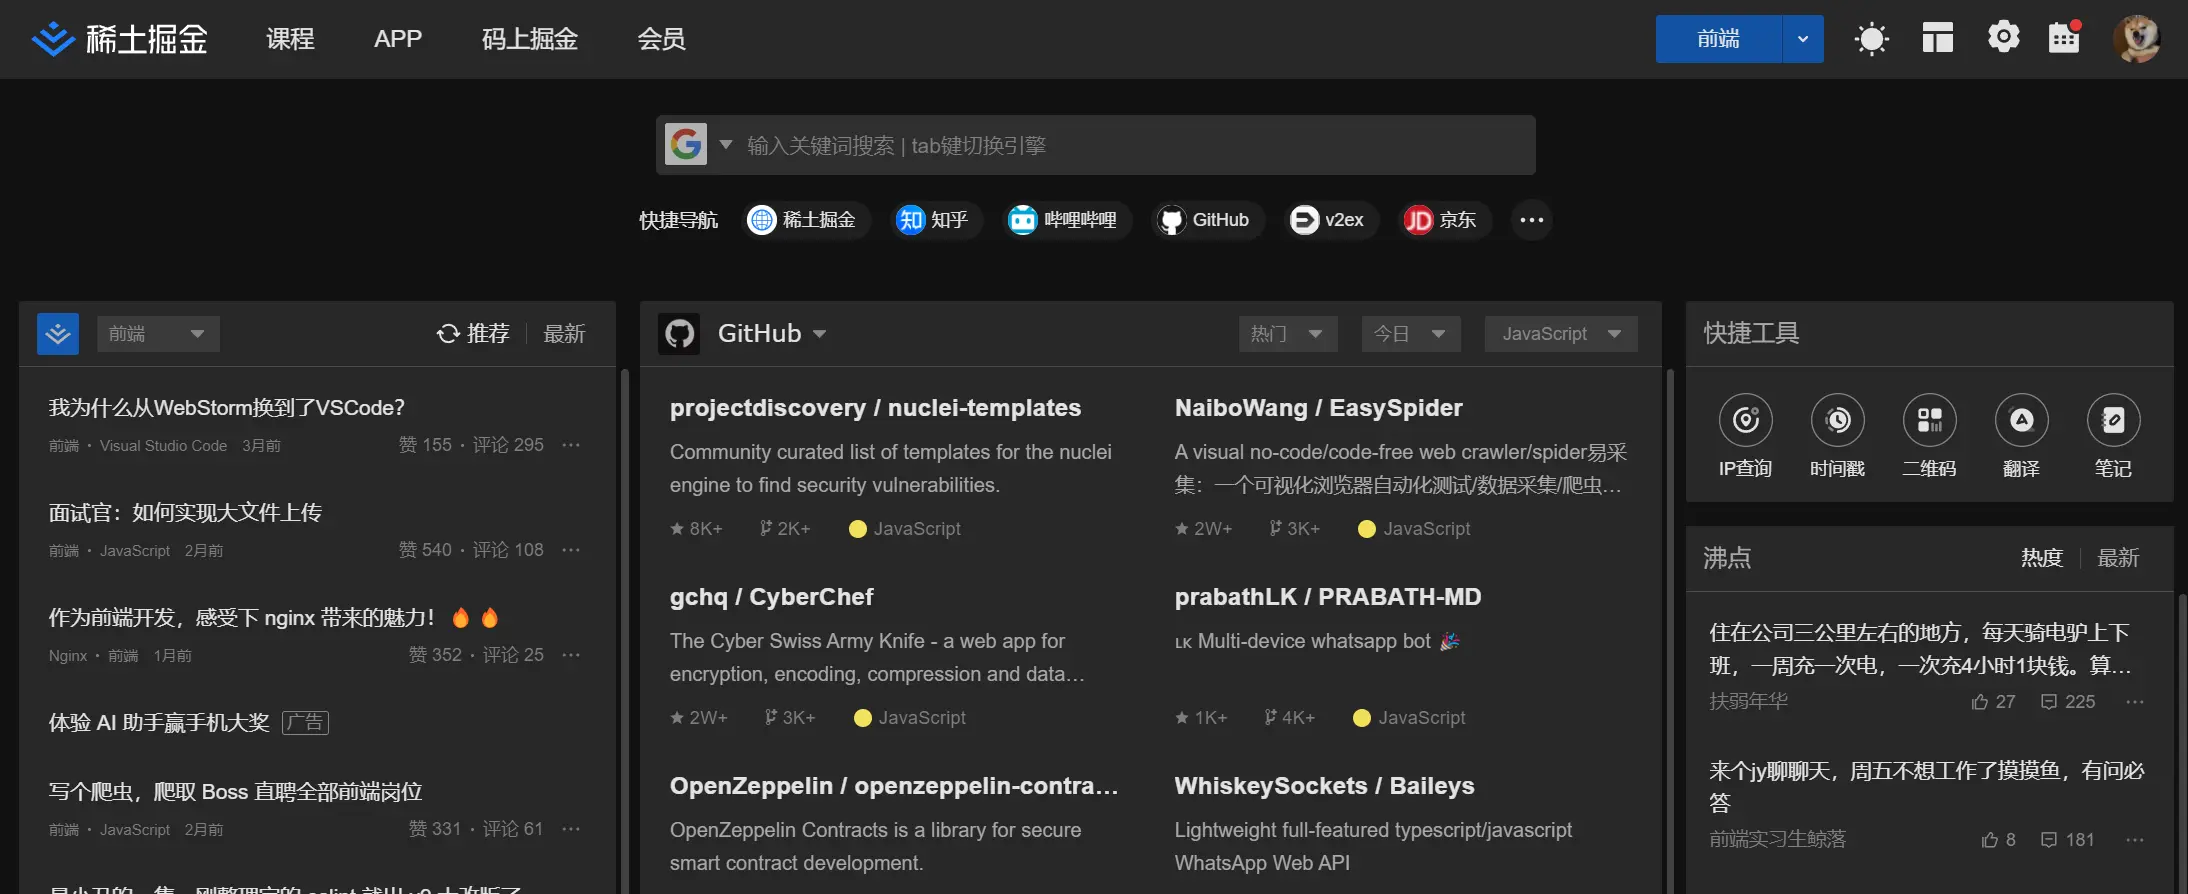Open more options for 大文件上传 article

[x=571, y=550]
